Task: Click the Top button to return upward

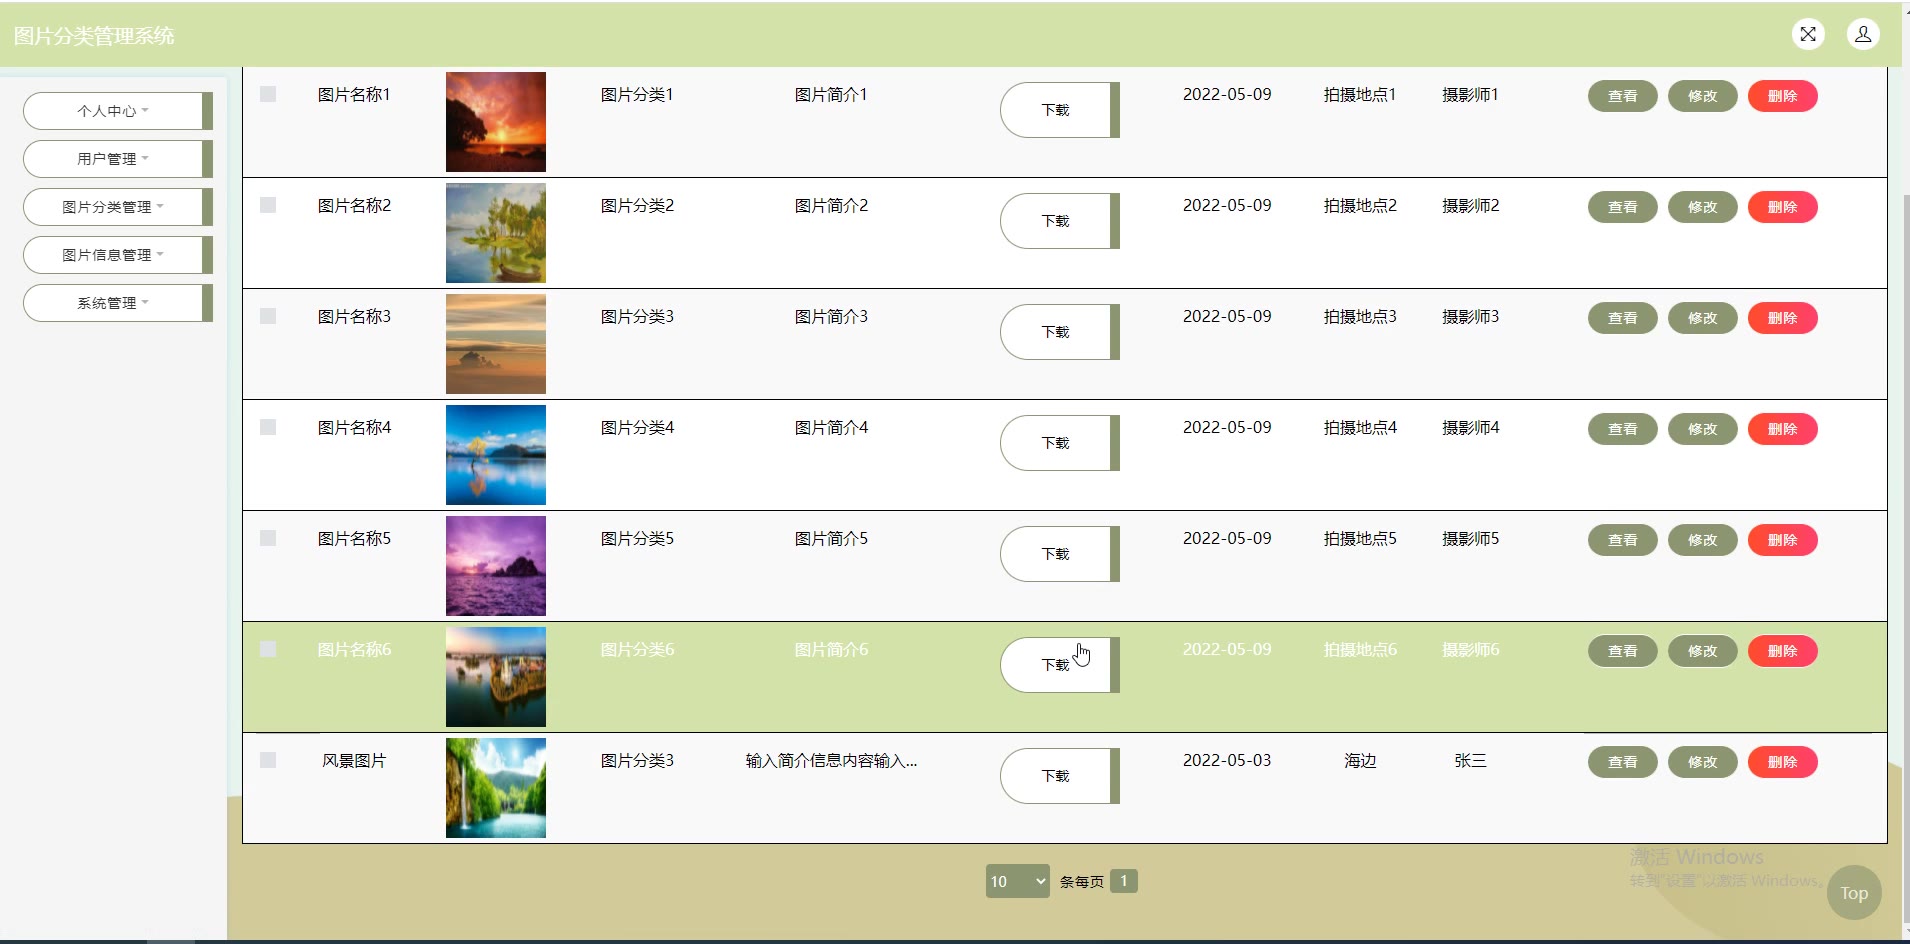Action: [x=1854, y=893]
